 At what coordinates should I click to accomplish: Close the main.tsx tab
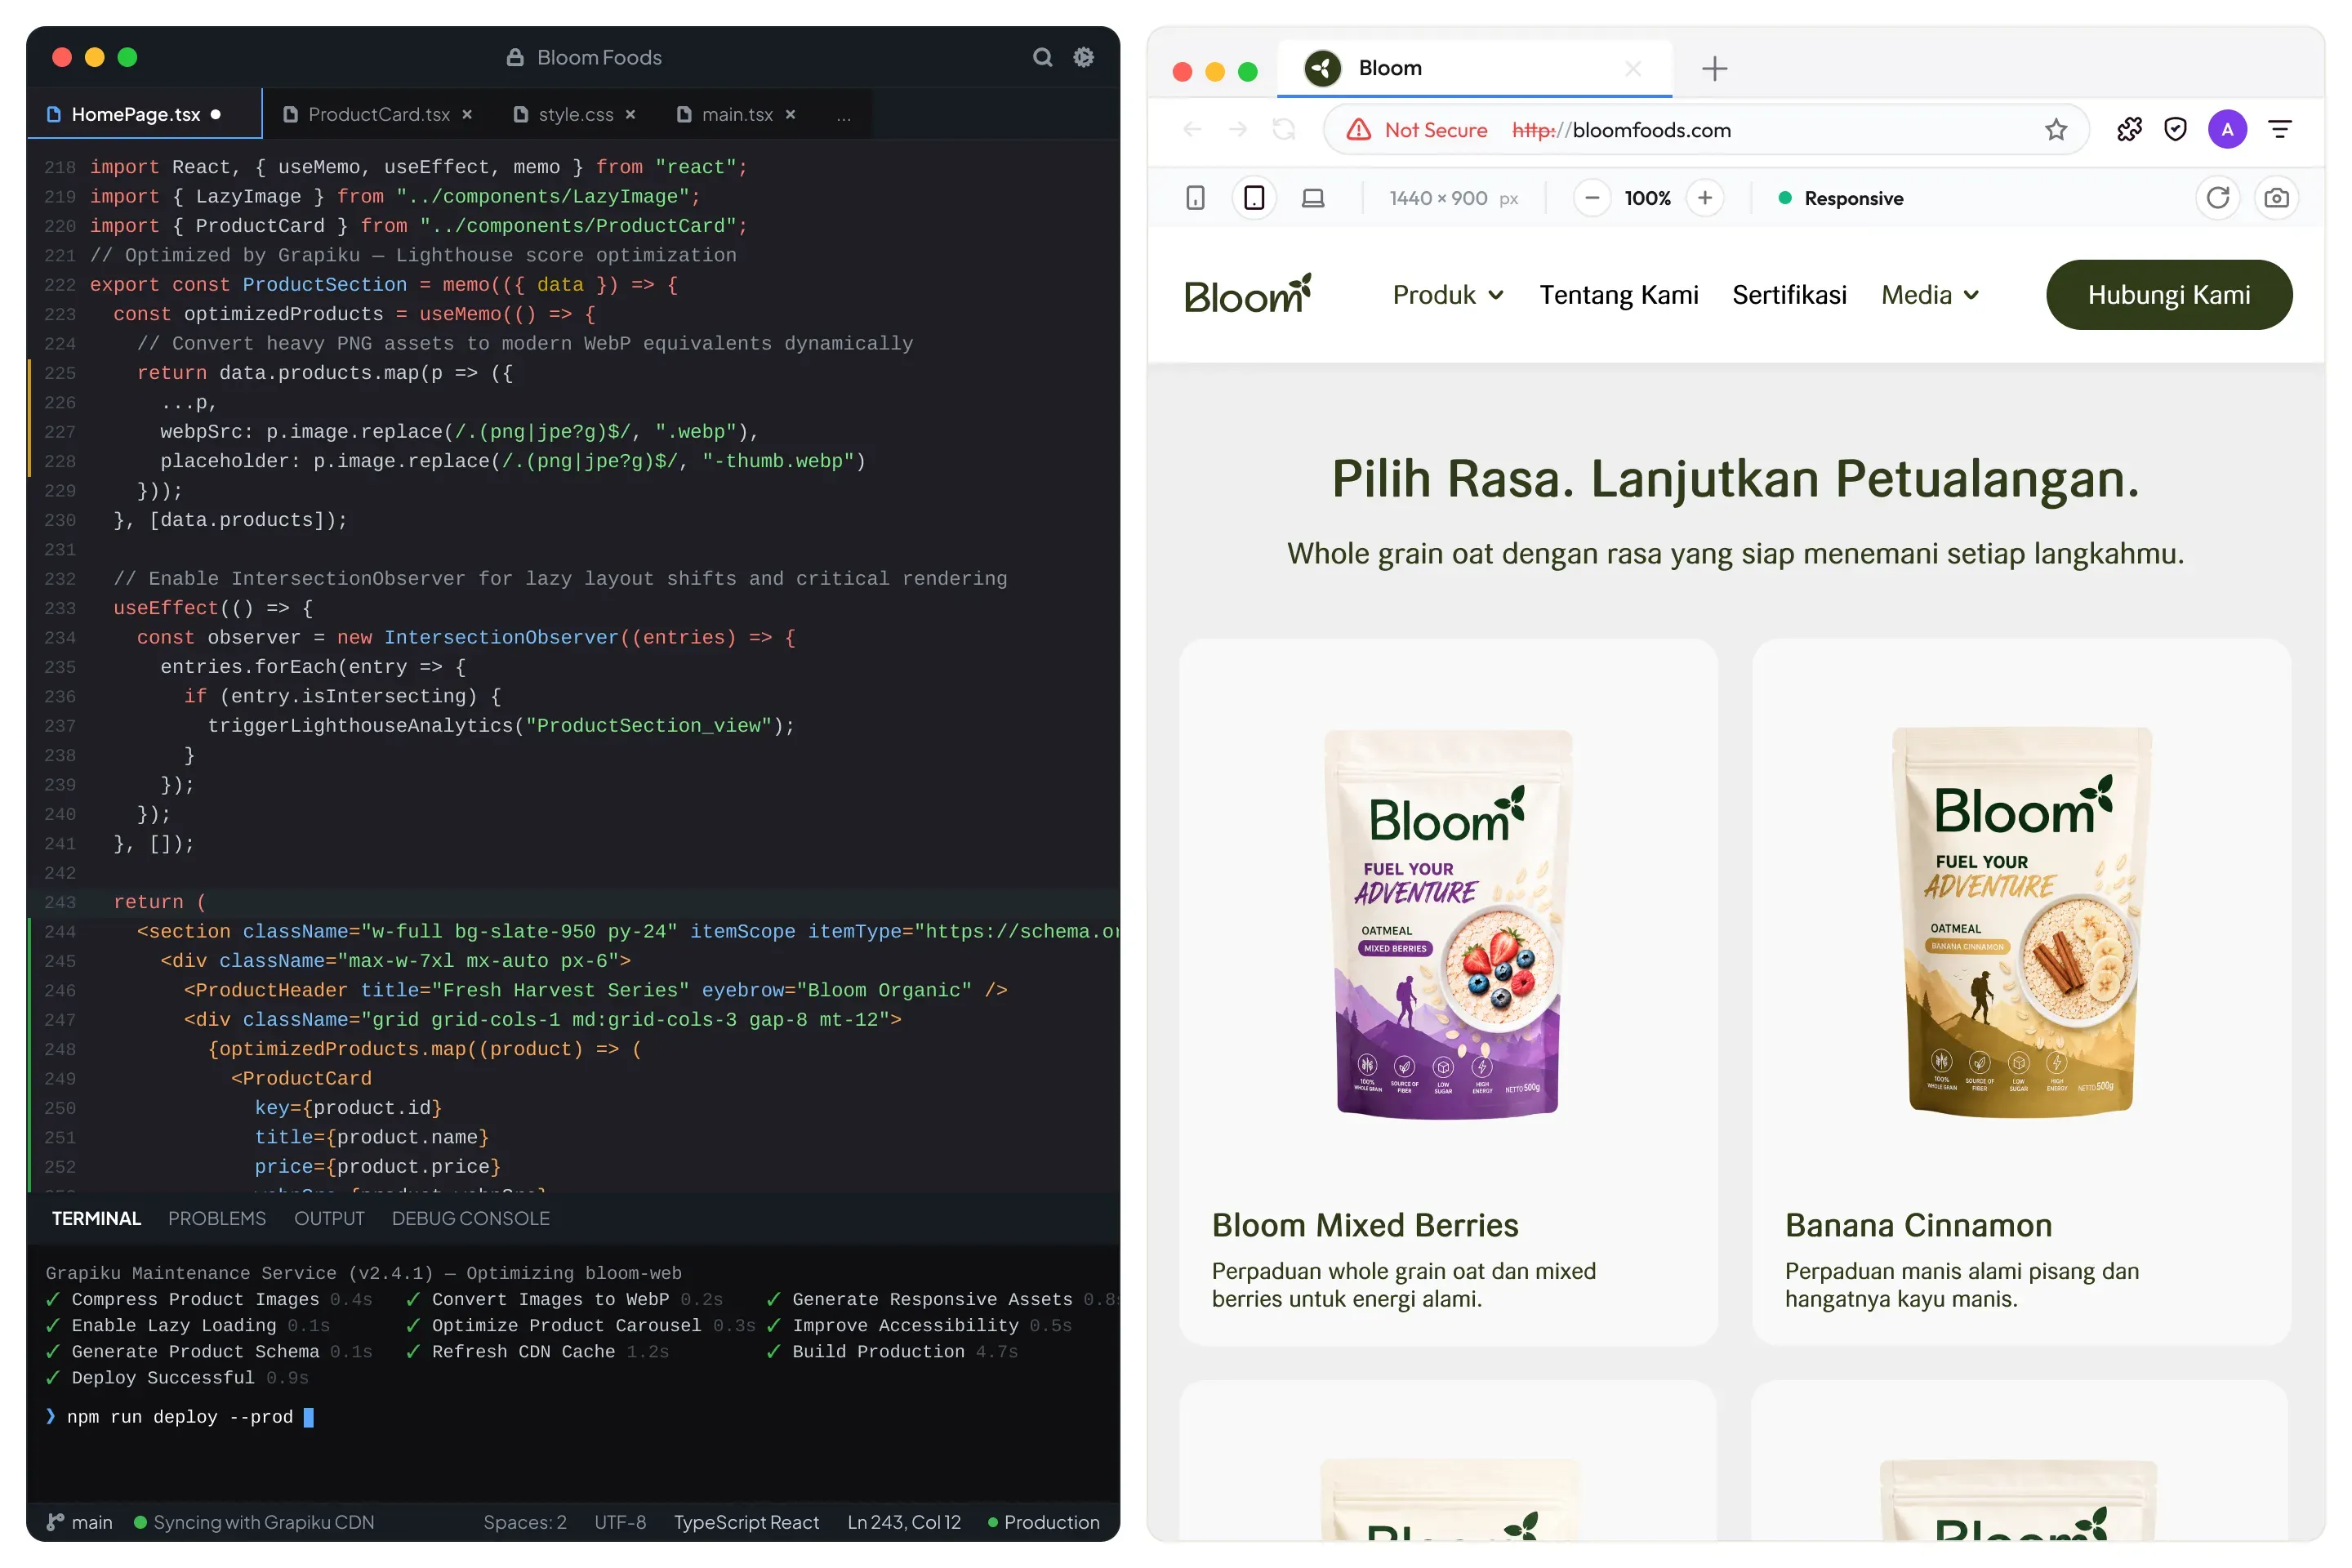point(790,115)
